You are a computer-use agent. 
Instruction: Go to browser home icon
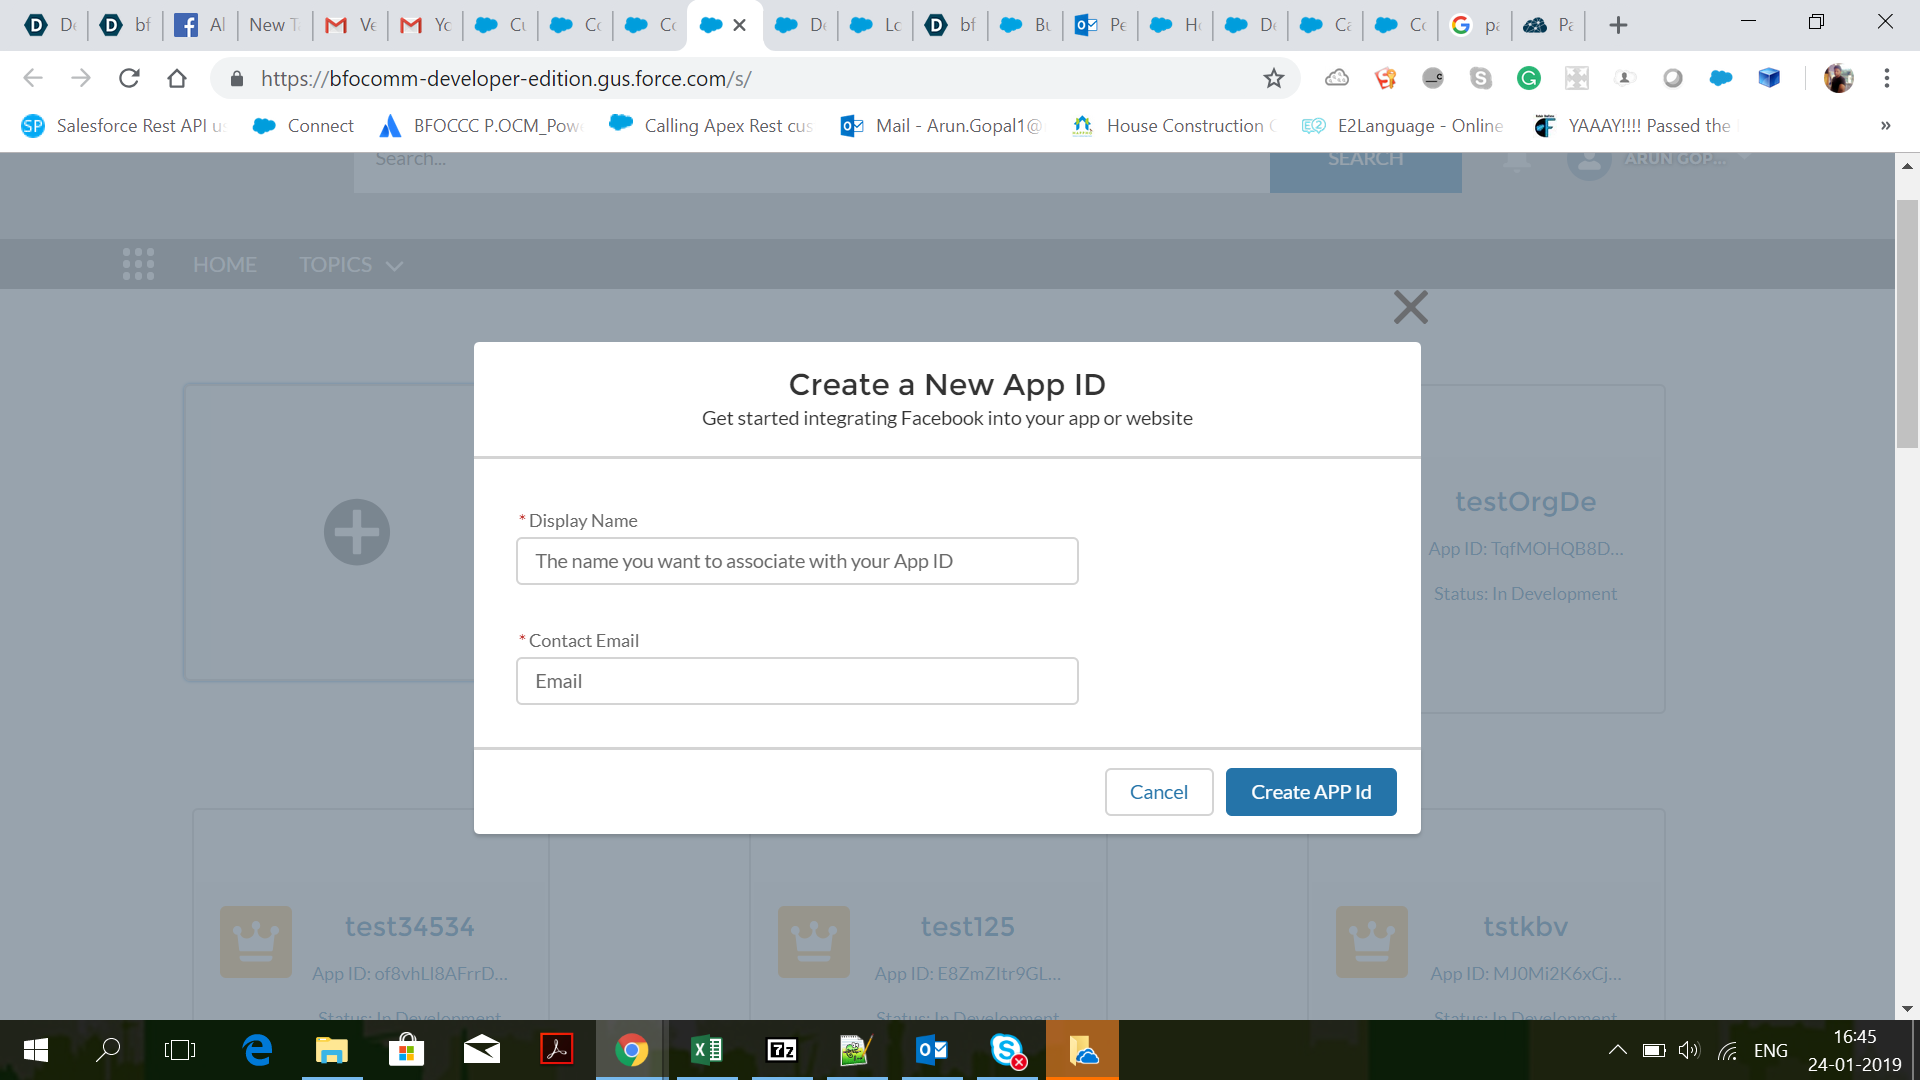click(x=177, y=78)
